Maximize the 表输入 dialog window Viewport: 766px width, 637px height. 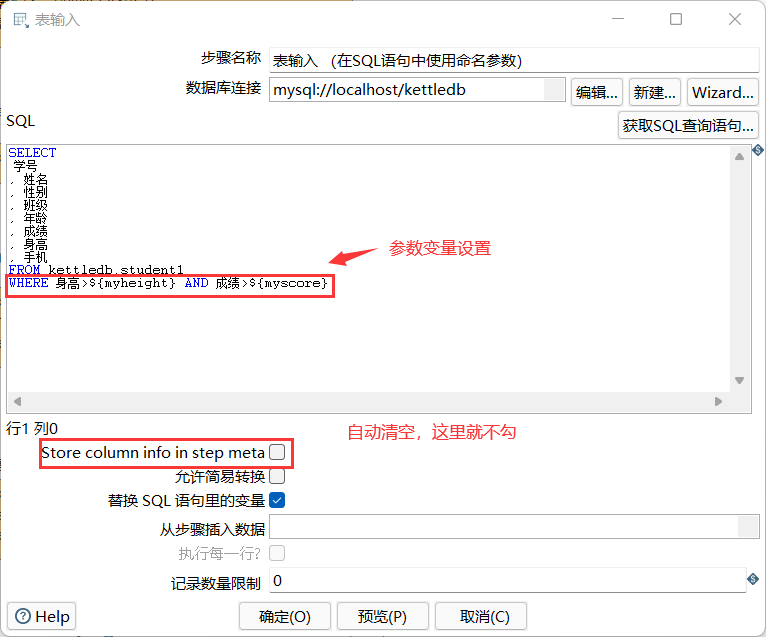point(676,19)
